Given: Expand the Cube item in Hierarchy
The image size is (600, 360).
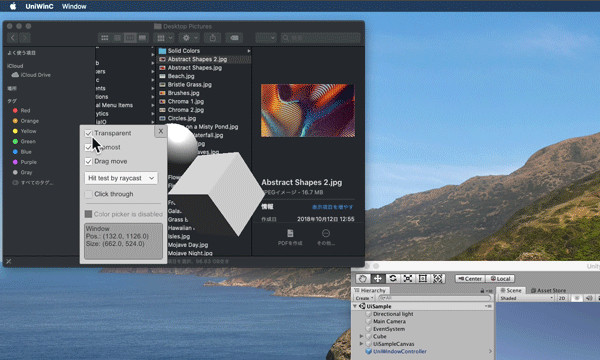Looking at the screenshot, I should [x=361, y=336].
